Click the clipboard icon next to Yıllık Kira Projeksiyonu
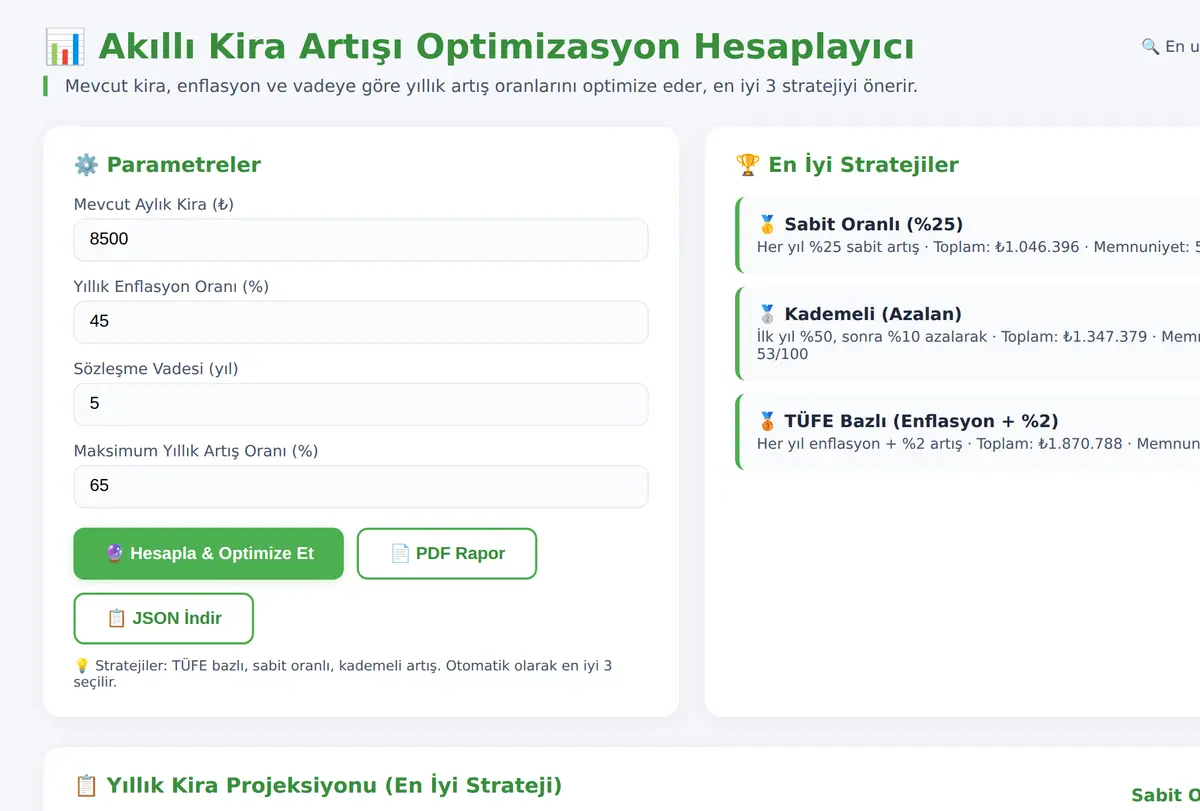This screenshot has height=811, width=1200. pos(87,785)
